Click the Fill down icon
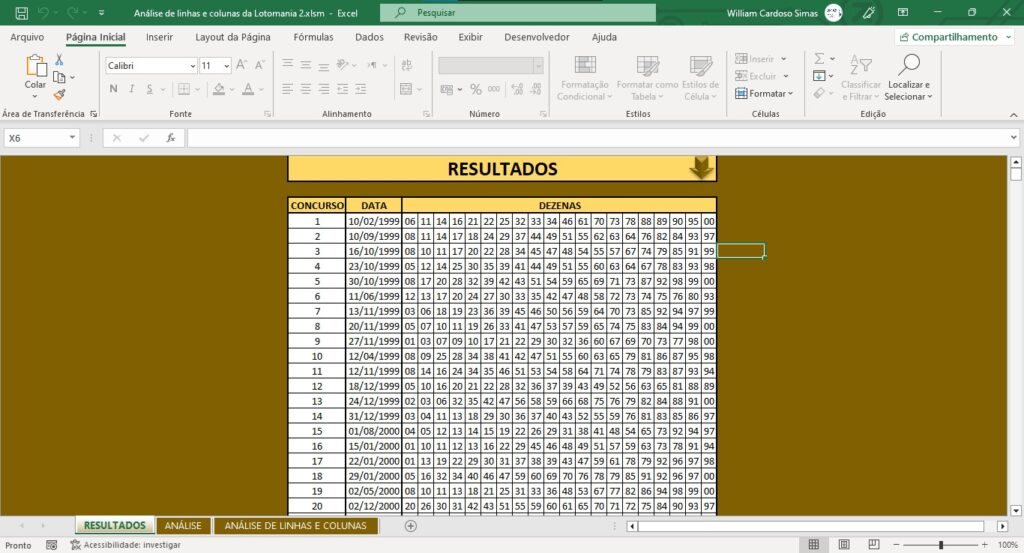The width and height of the screenshot is (1024, 553). coord(819,76)
